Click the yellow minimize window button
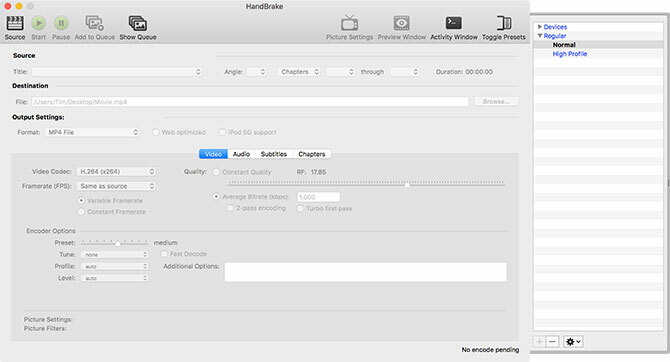670x362 pixels. point(19,6)
